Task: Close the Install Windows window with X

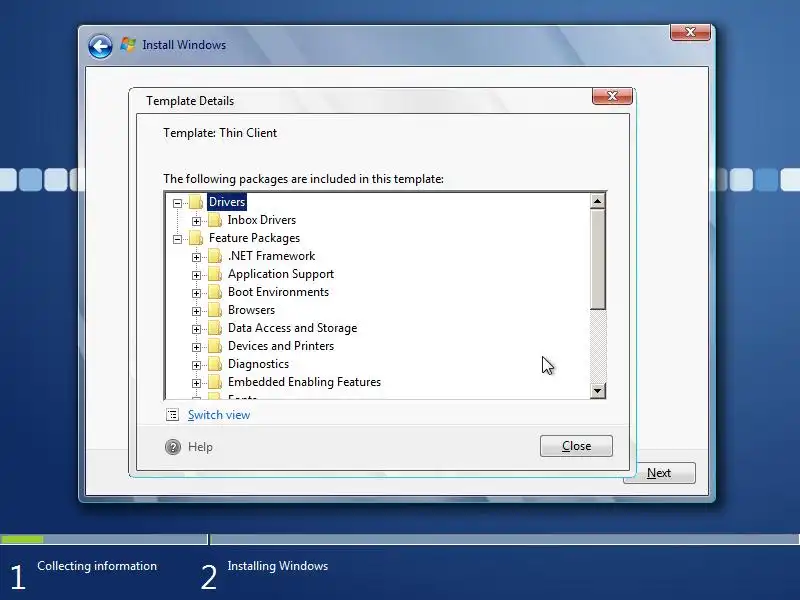Action: pyautogui.click(x=690, y=32)
